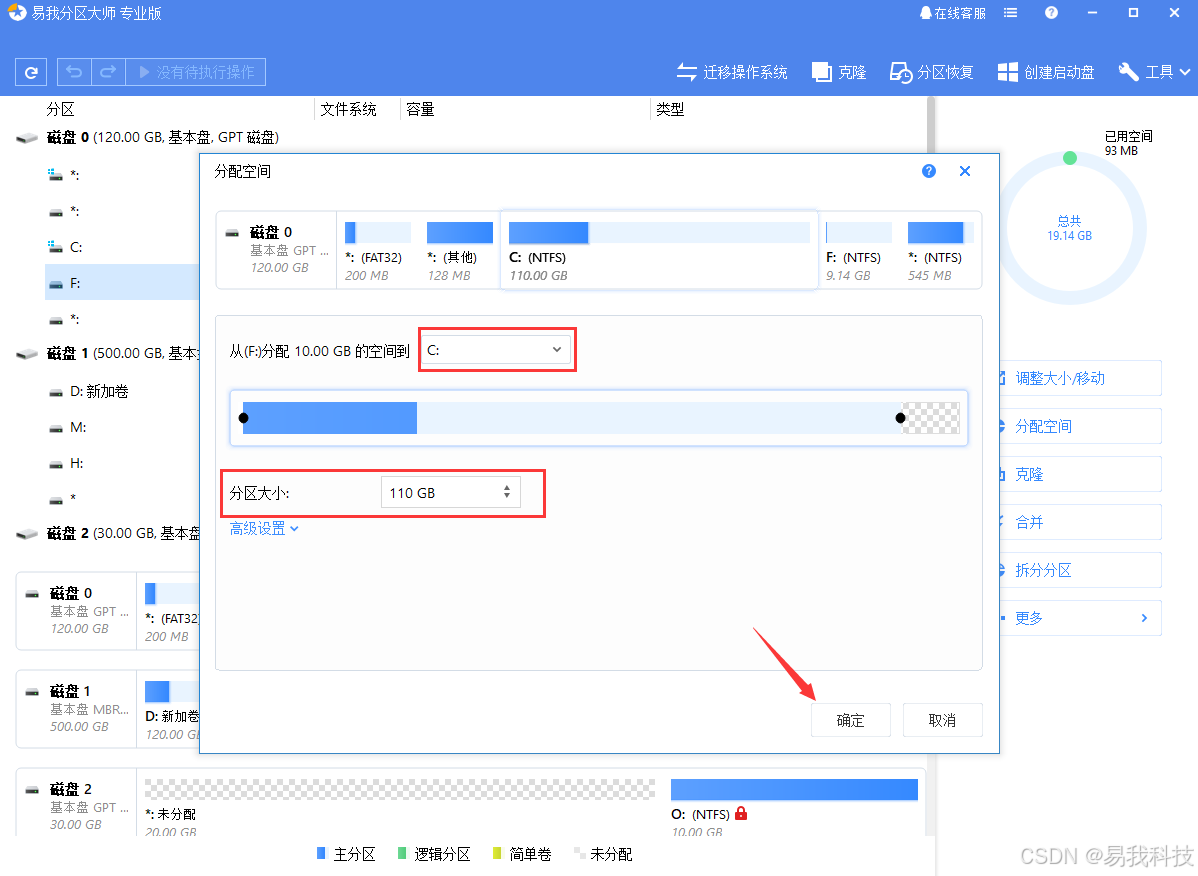The width and height of the screenshot is (1198, 876).
Task: Open the list menu icon in title bar
Action: (1010, 13)
